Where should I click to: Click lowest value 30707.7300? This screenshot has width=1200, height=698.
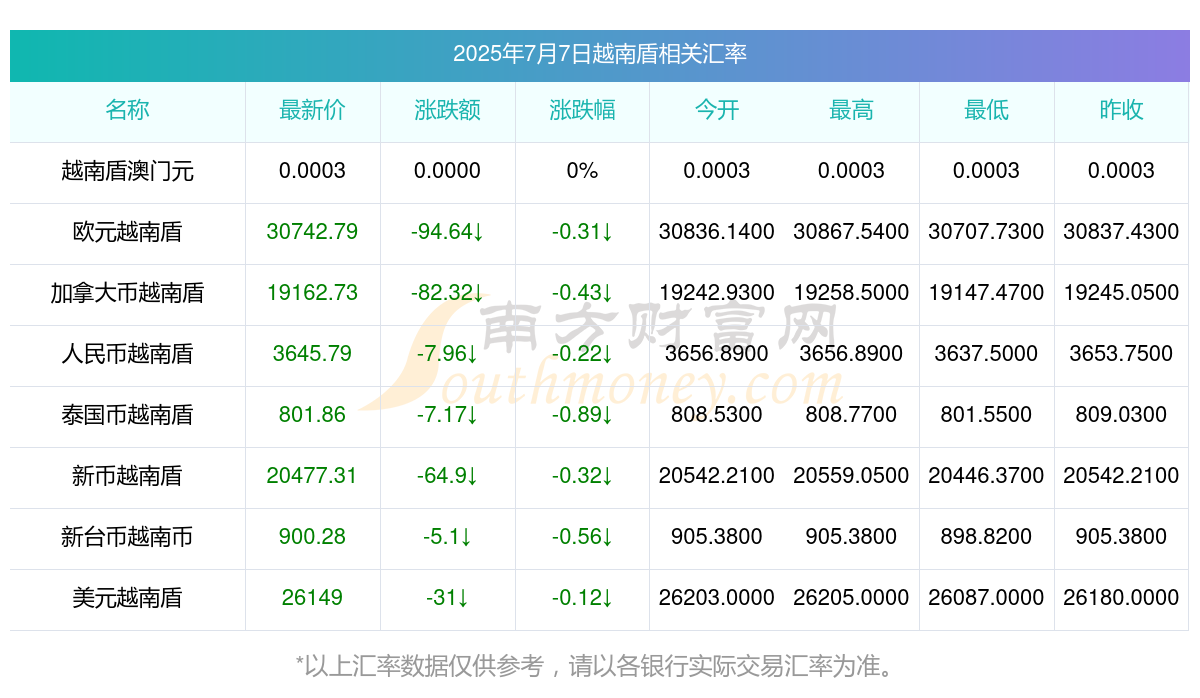click(x=986, y=232)
